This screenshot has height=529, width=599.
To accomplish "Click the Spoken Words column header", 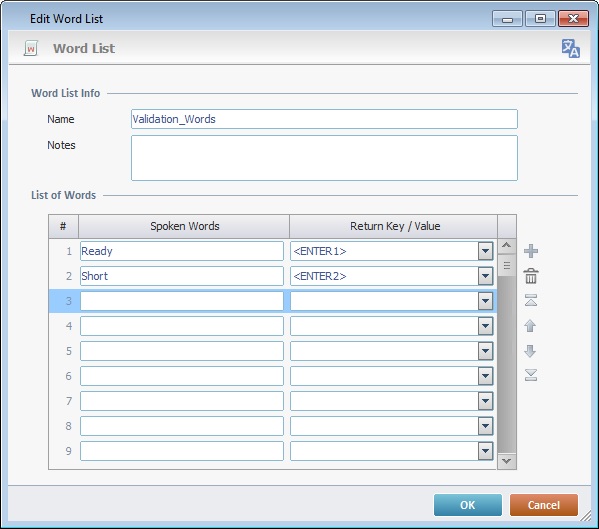I will 184,226.
